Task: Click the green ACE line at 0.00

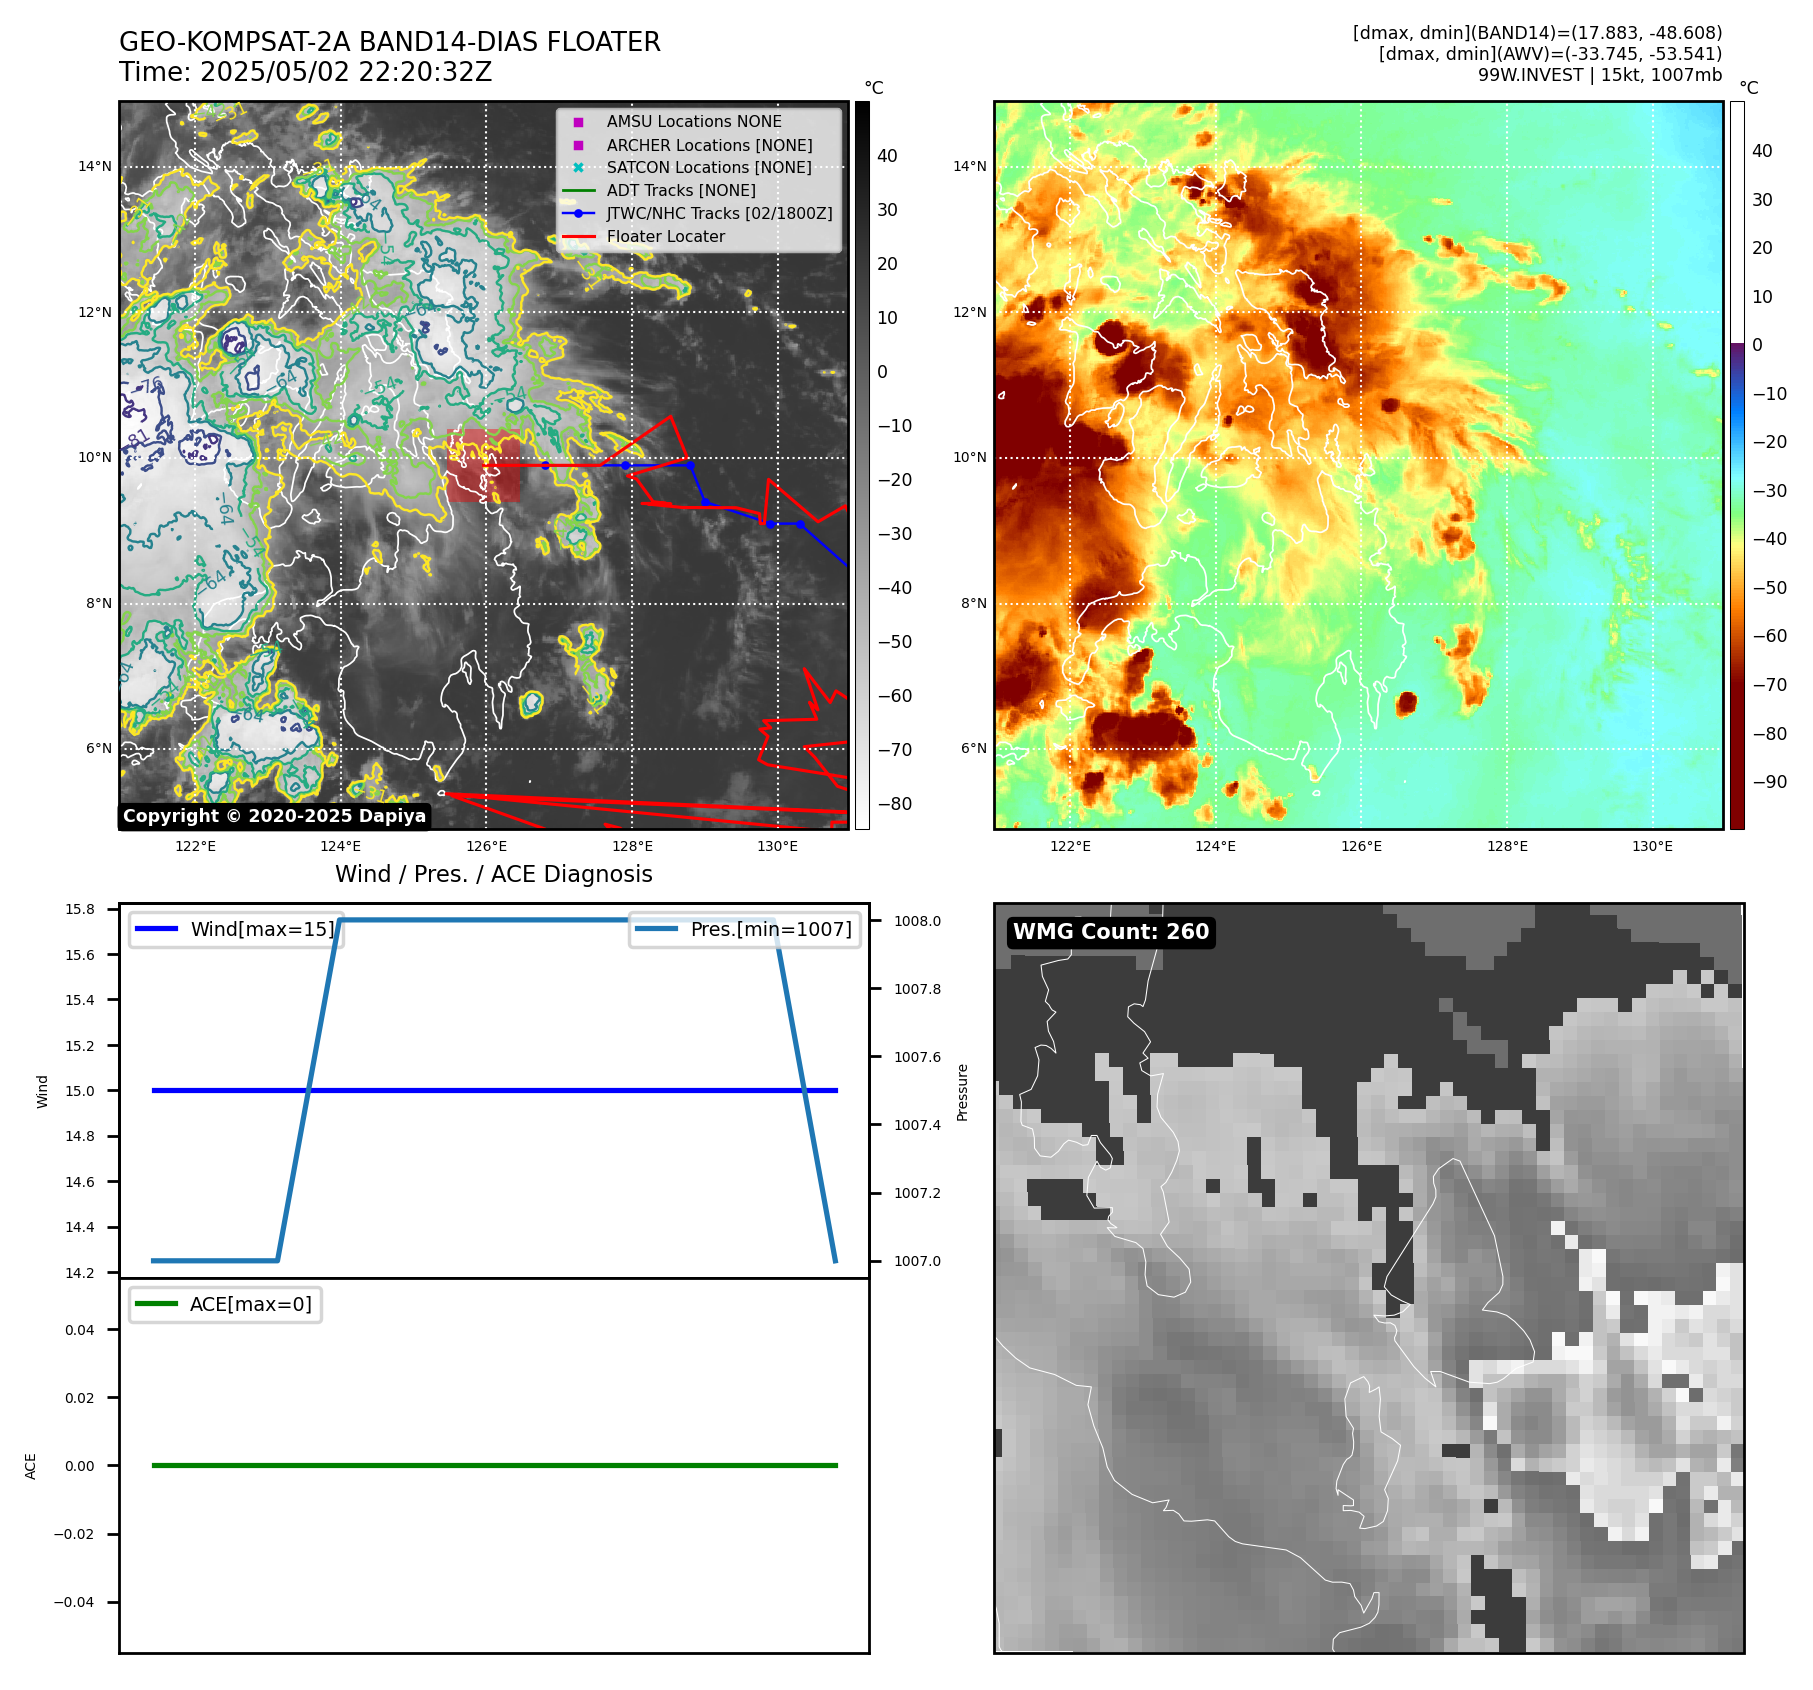Action: click(x=494, y=1465)
